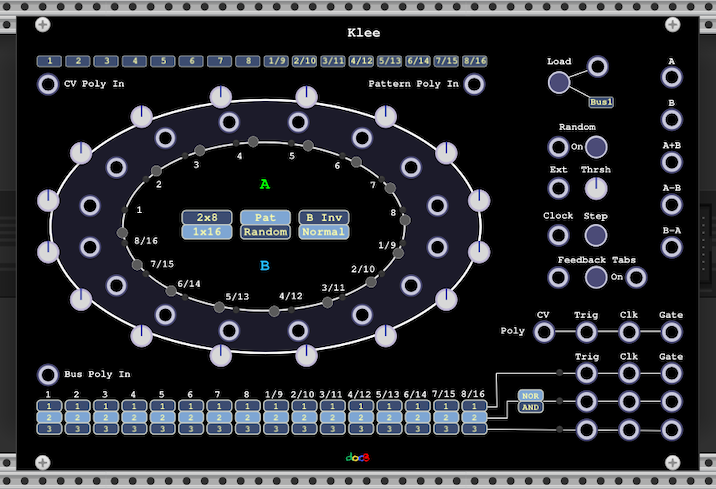Assign step 8 to bus 2
Viewport: 716px width, 489px height.
tap(248, 417)
